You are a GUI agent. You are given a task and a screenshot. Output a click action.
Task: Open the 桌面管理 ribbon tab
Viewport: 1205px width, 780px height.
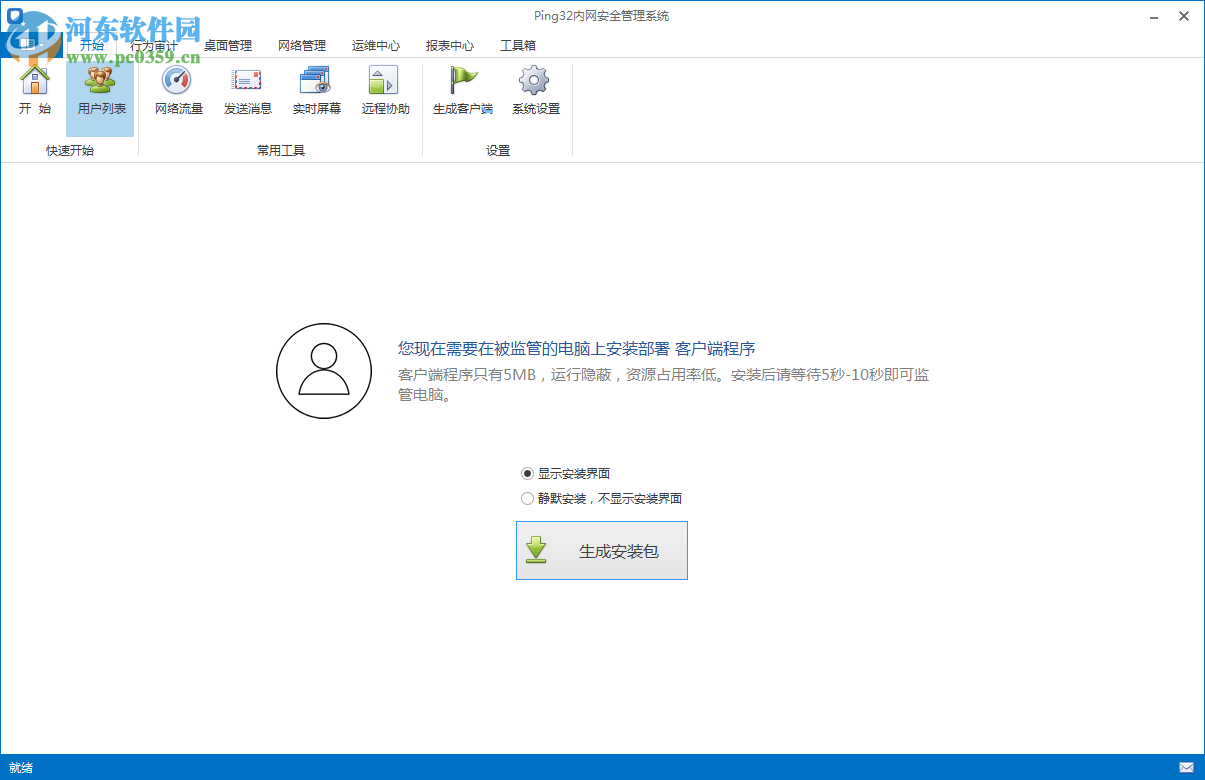228,45
